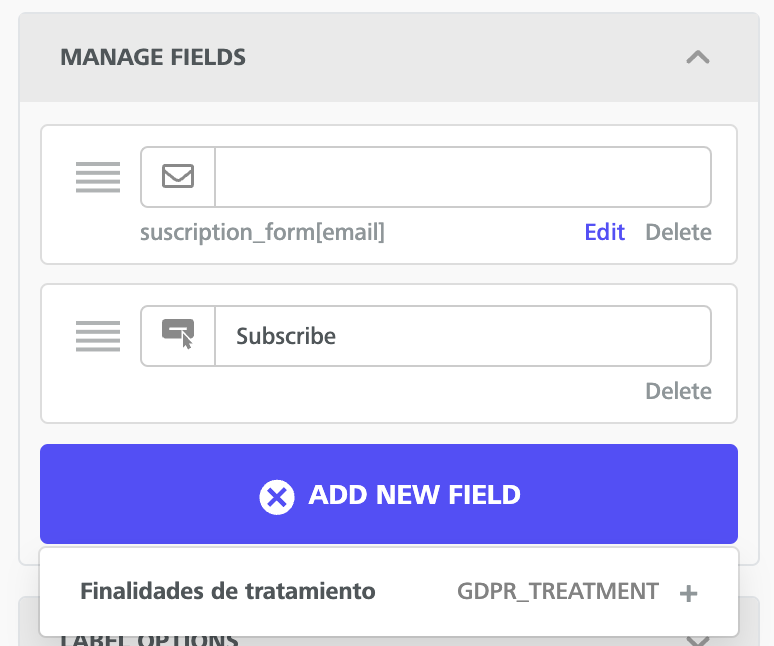Grab the Subscribe button drag handle
This screenshot has height=646, width=774.
[x=98, y=336]
